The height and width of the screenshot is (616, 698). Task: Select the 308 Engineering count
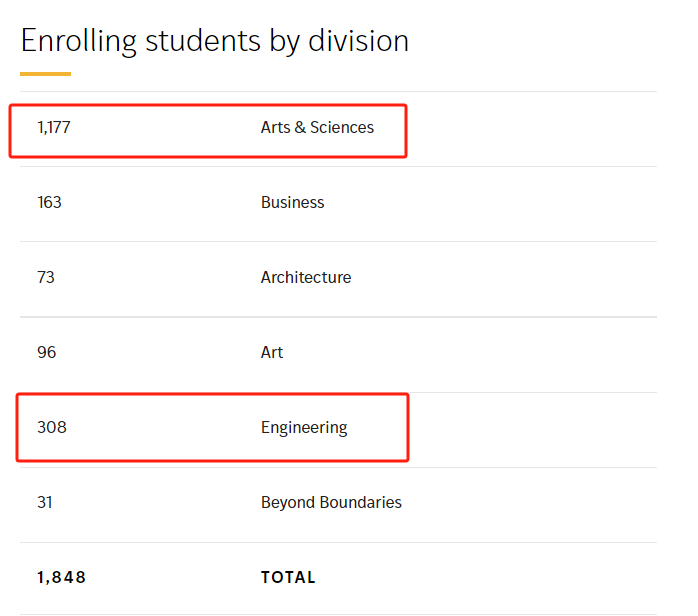pos(52,427)
